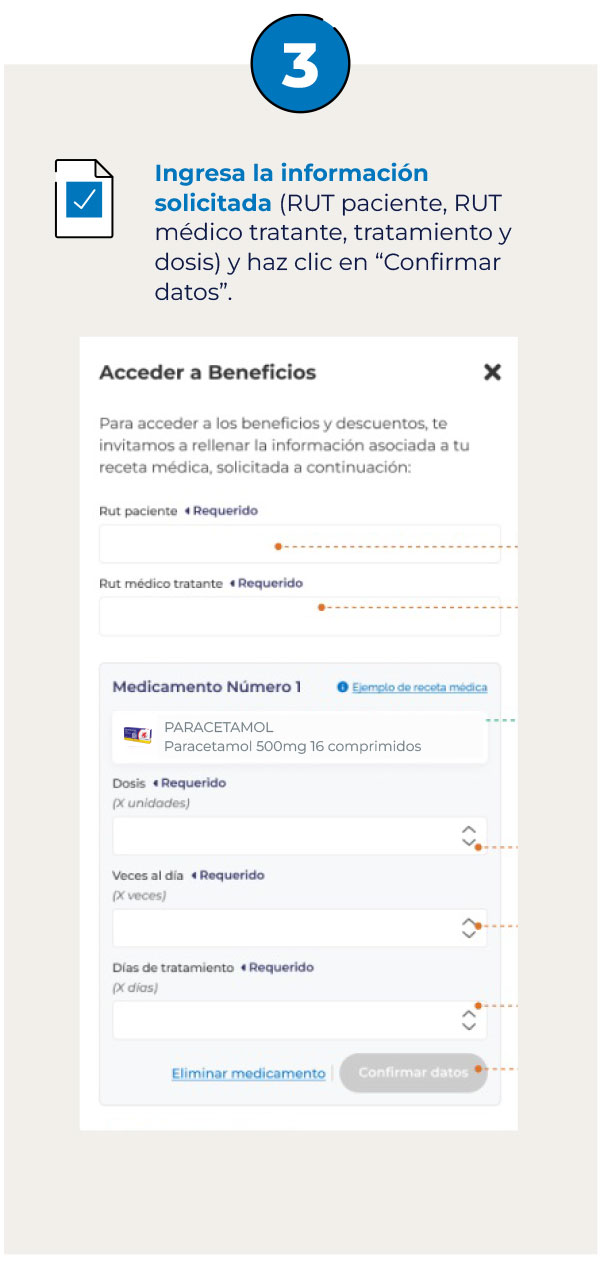600x1267 pixels.
Task: Increment Veces al día using up chevron
Action: 468,921
